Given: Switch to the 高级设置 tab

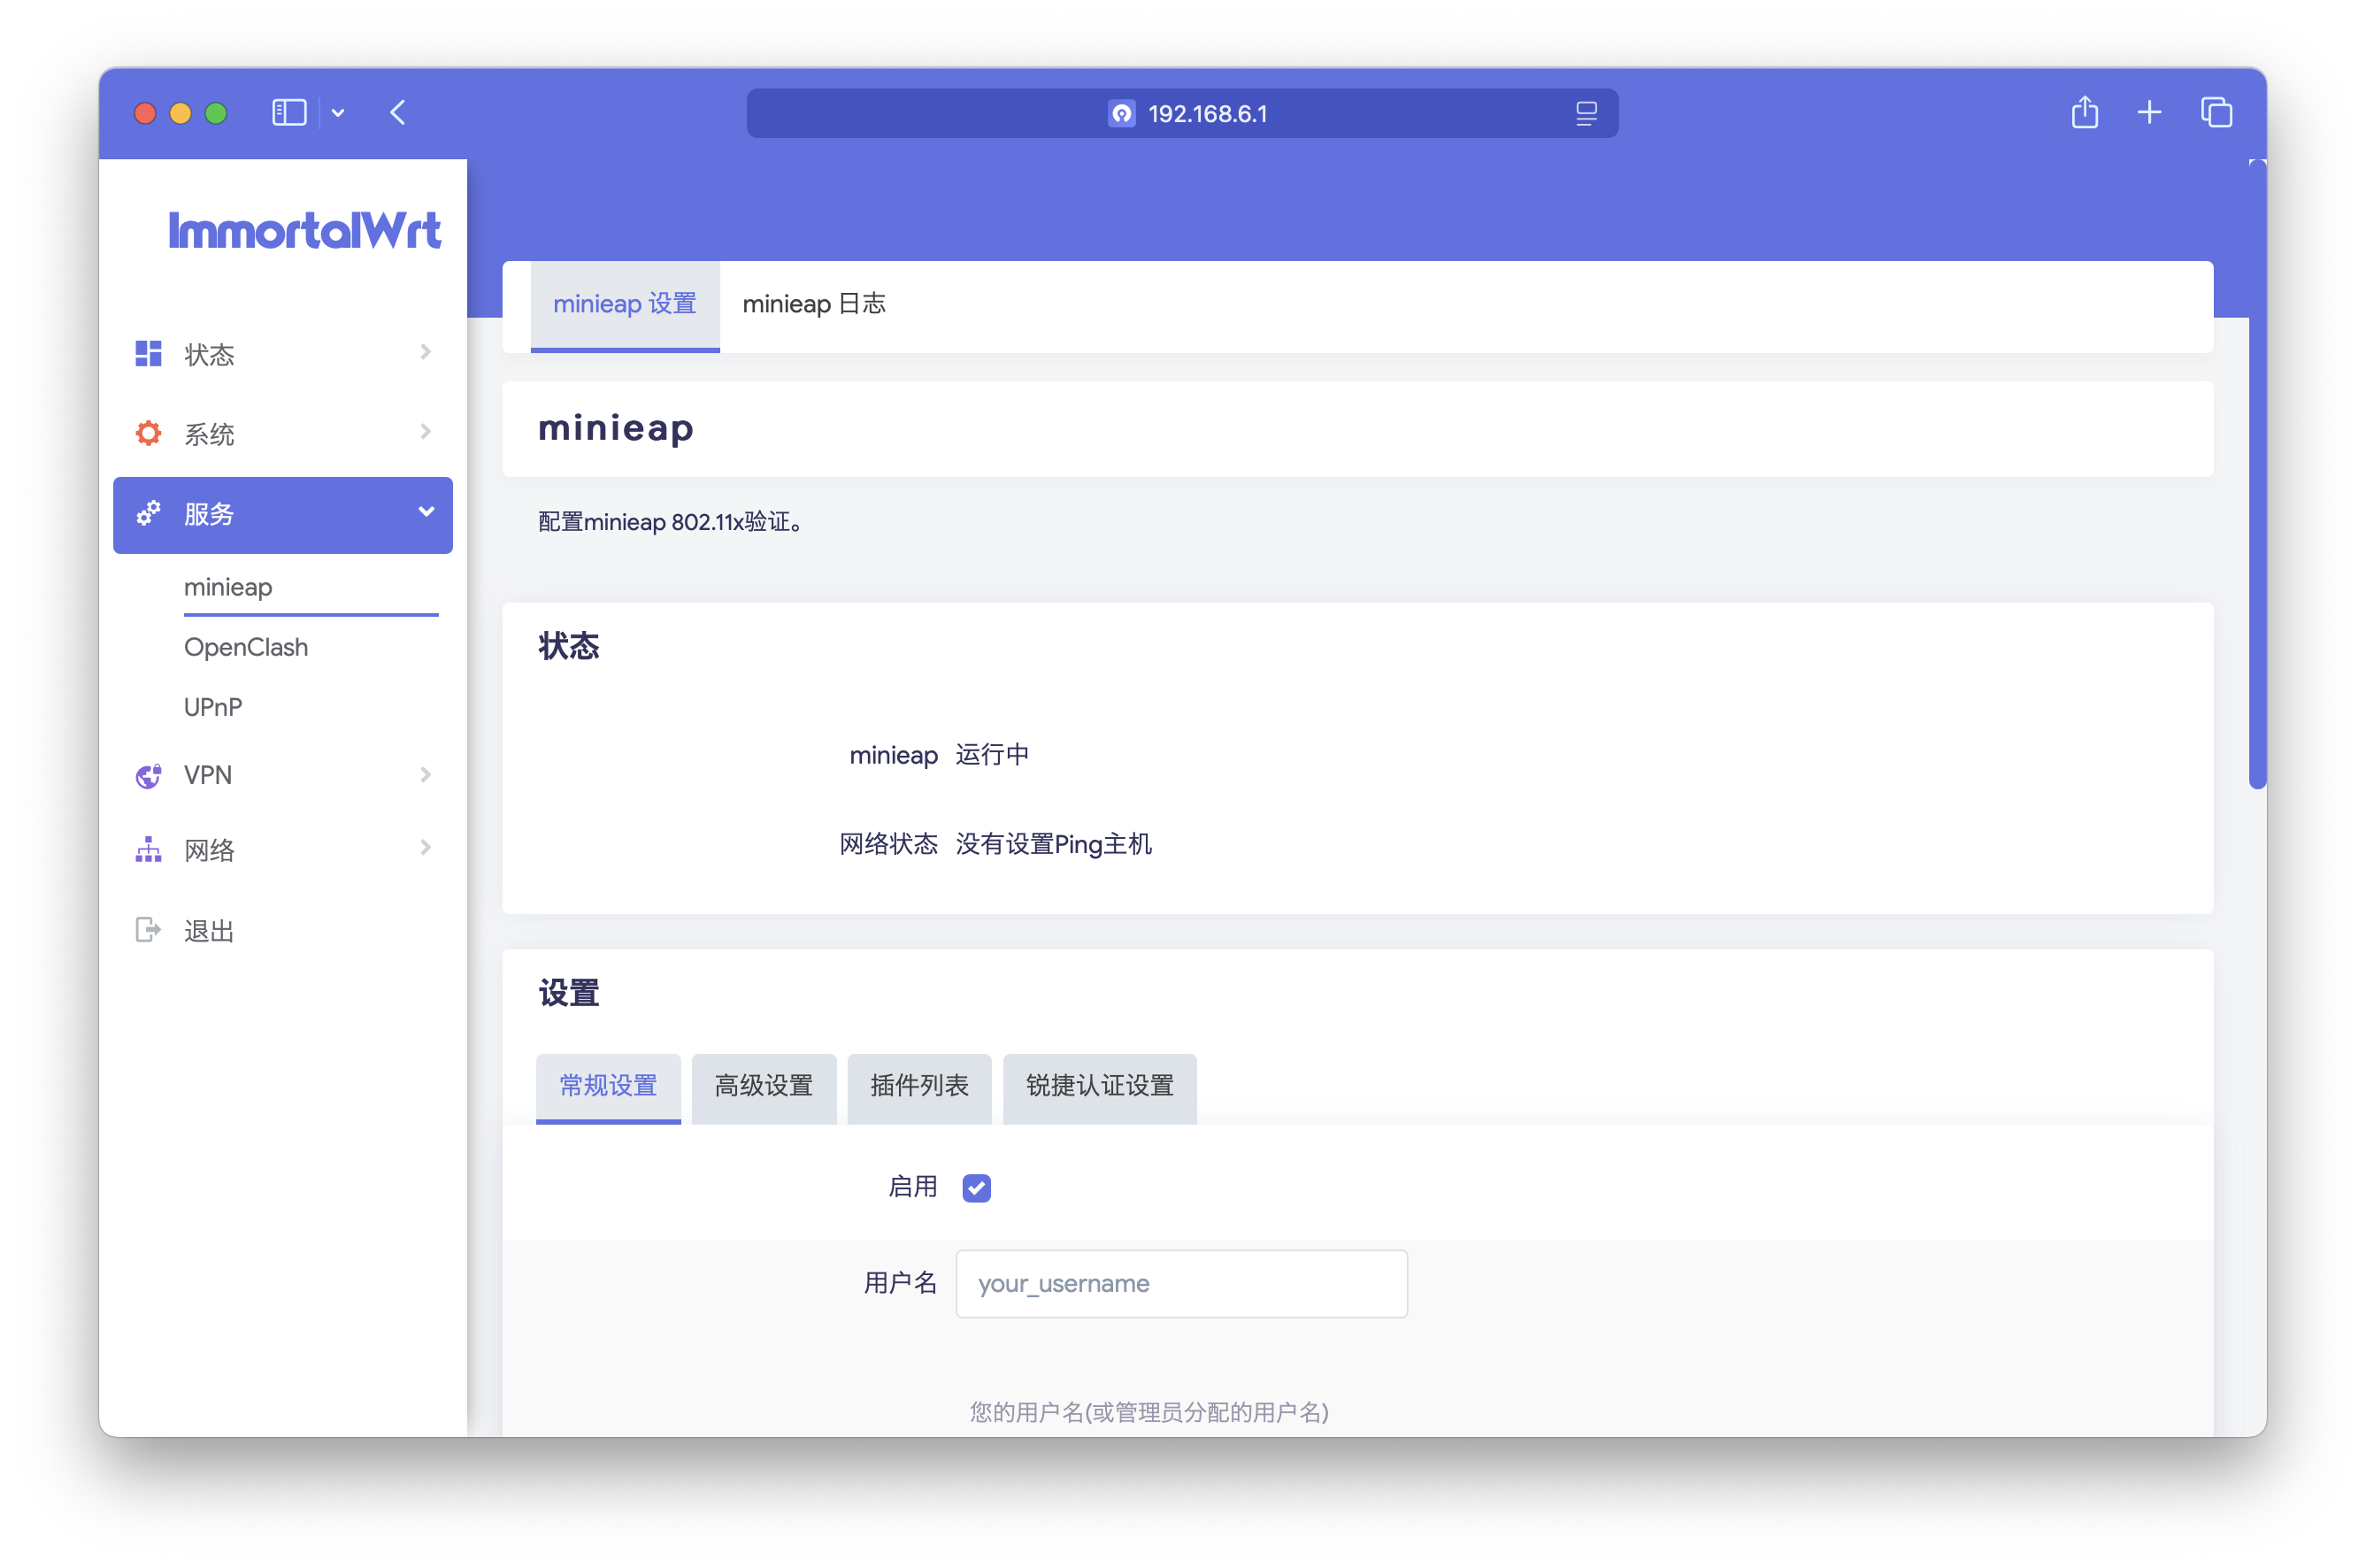Looking at the screenshot, I should tap(763, 1086).
